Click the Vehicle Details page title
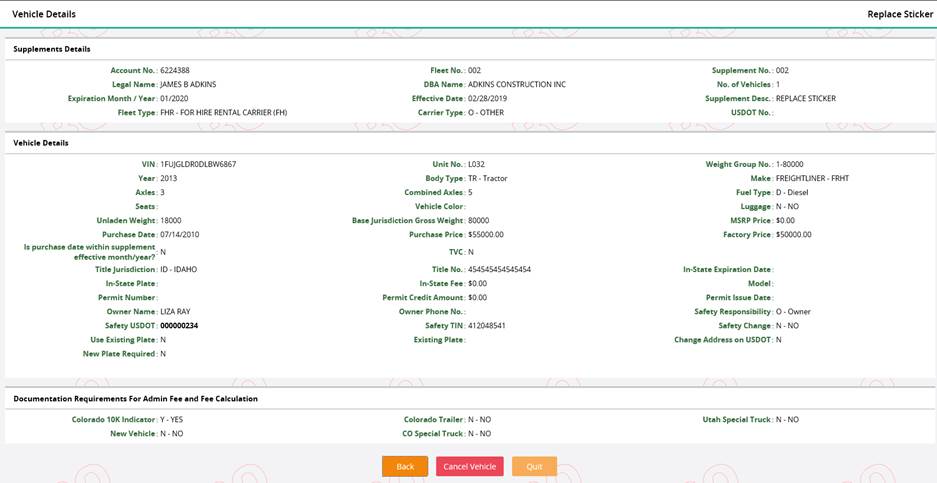Screen dimensions: 937x483 (x=44, y=14)
